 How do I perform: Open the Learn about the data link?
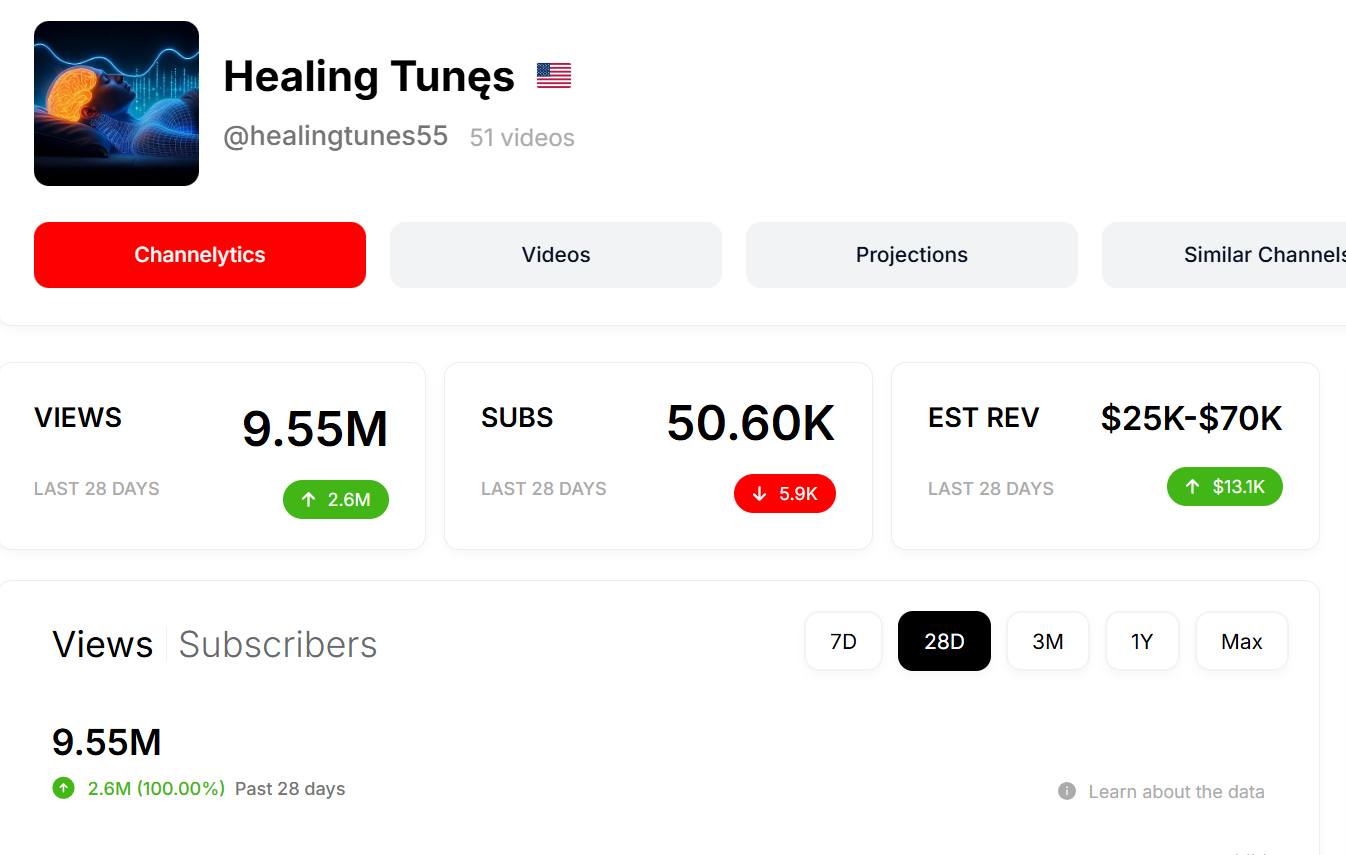click(x=1176, y=792)
